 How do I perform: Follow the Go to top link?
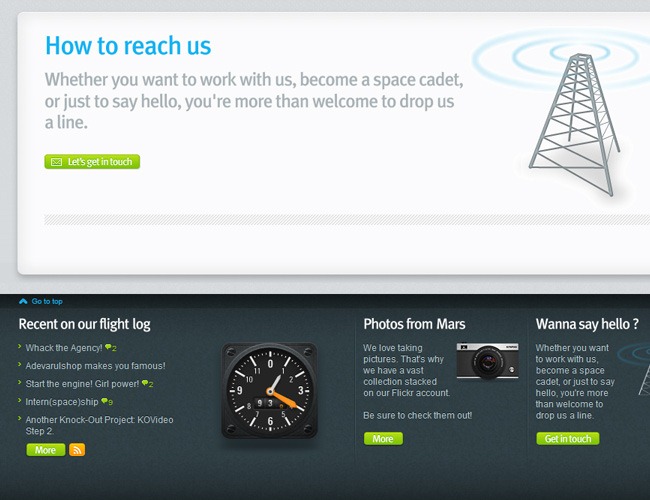coord(47,301)
